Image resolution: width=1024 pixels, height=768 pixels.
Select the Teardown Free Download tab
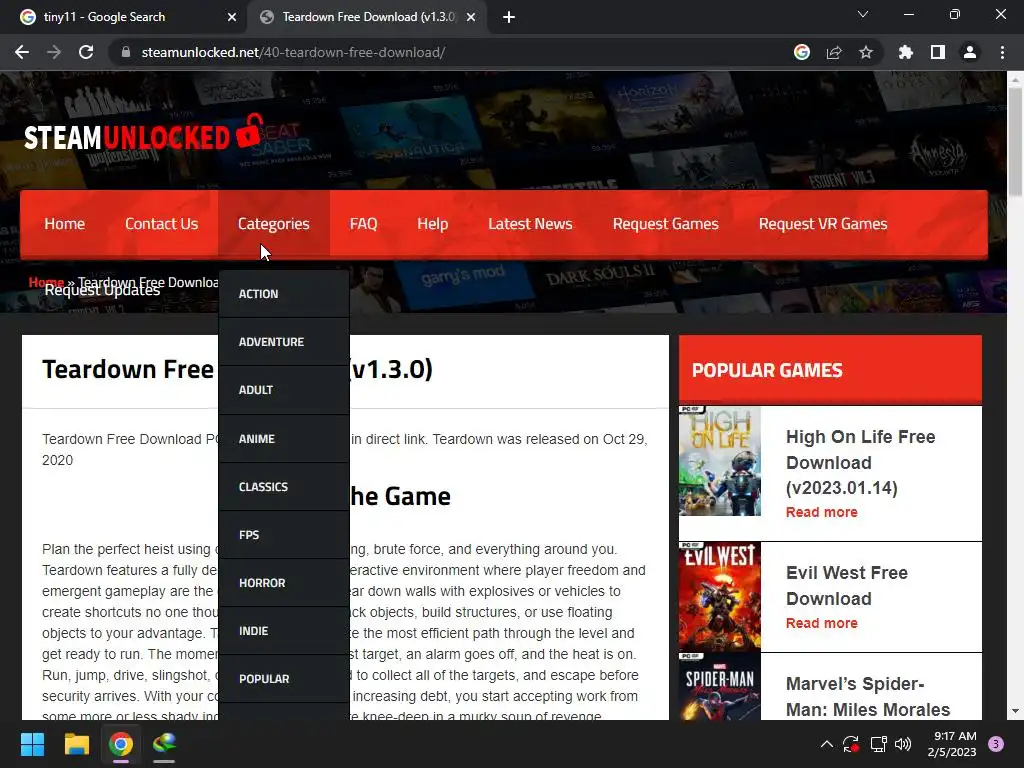pos(366,17)
